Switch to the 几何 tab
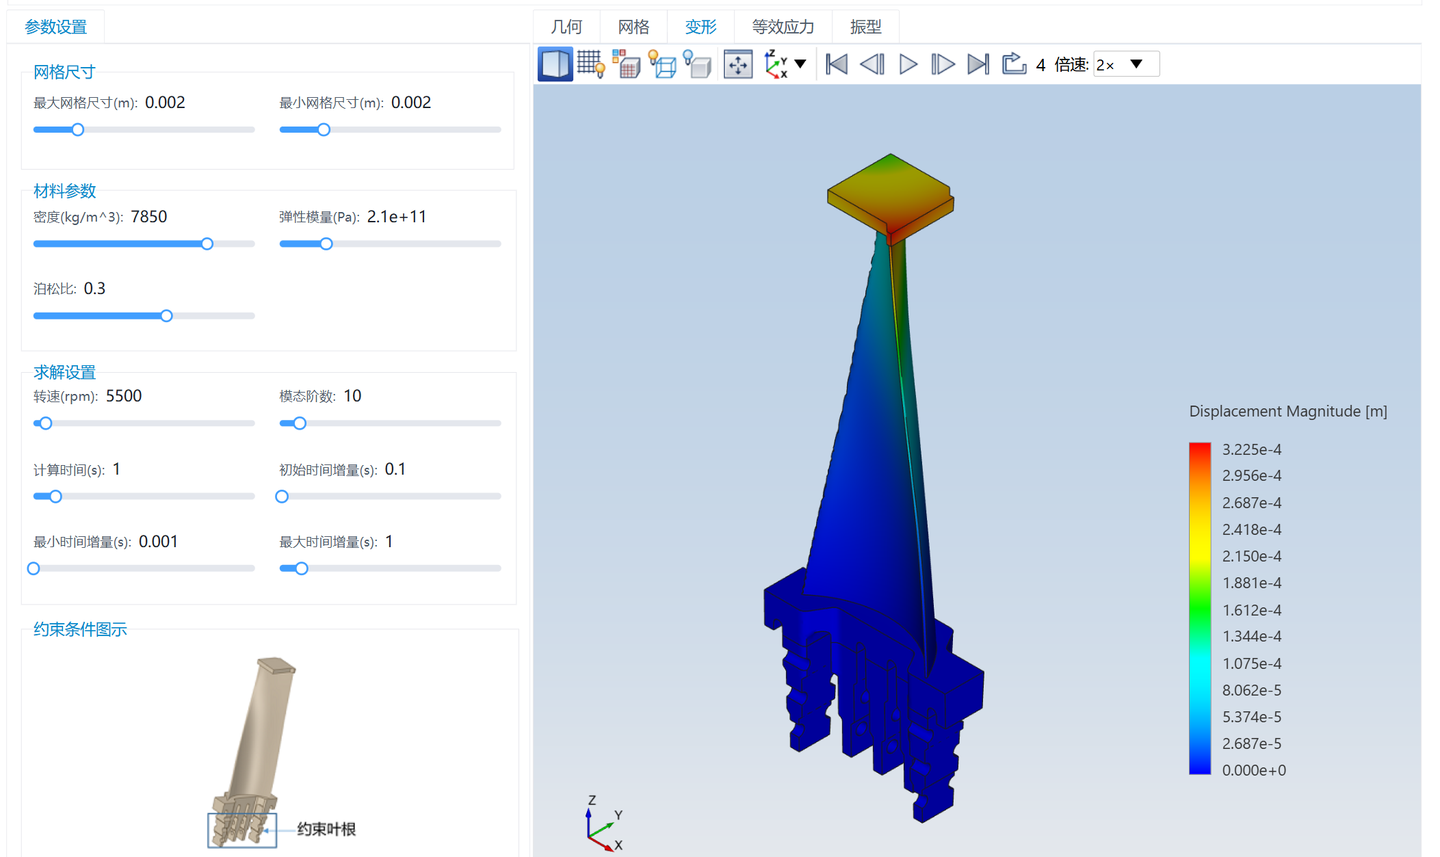The height and width of the screenshot is (857, 1440). pyautogui.click(x=567, y=27)
